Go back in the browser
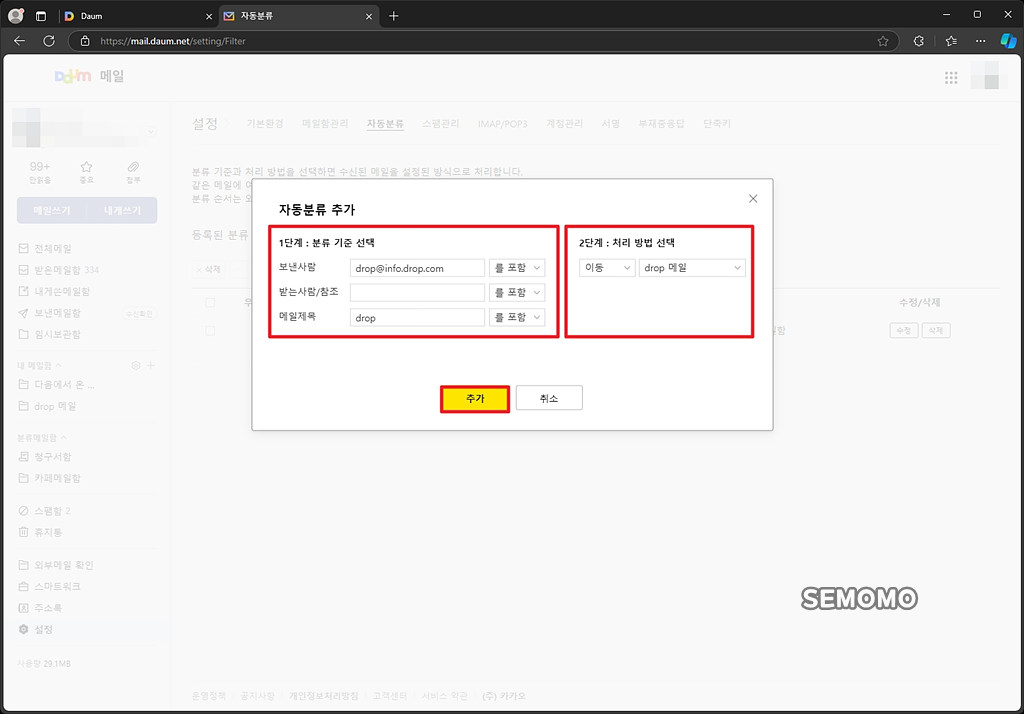The height and width of the screenshot is (714, 1024). (20, 41)
